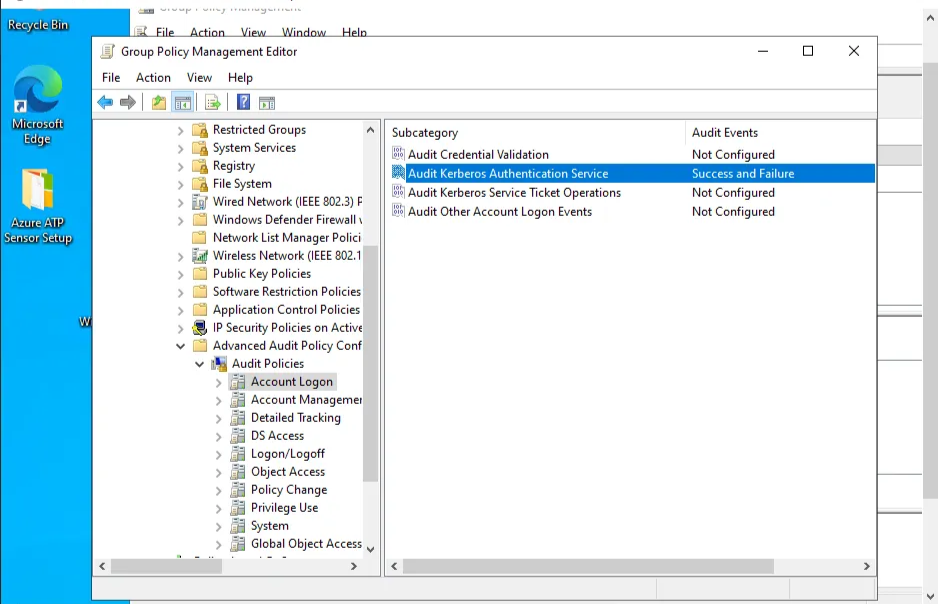This screenshot has width=938, height=604.
Task: Click the Global Object Access category icon
Action: (238, 544)
